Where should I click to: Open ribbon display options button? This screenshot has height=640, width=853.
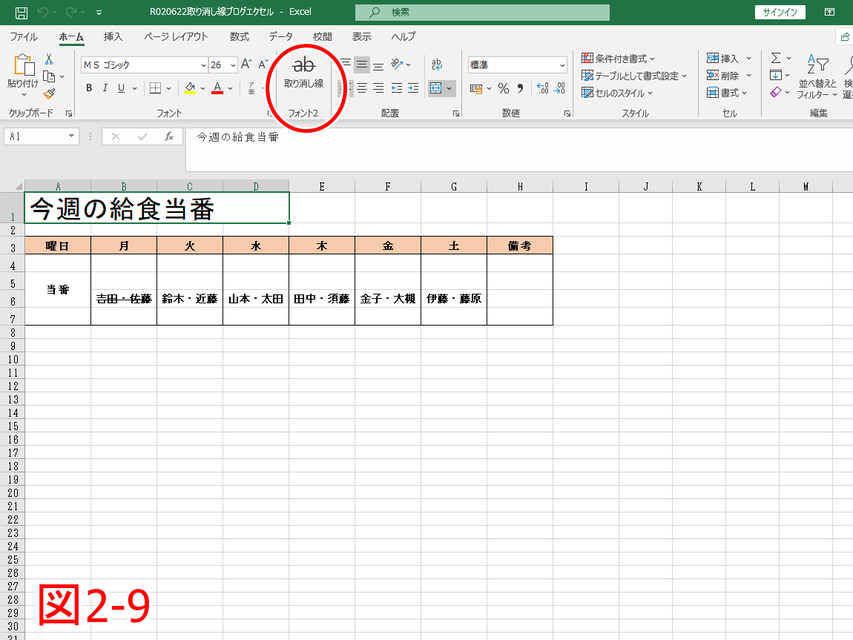tap(830, 12)
